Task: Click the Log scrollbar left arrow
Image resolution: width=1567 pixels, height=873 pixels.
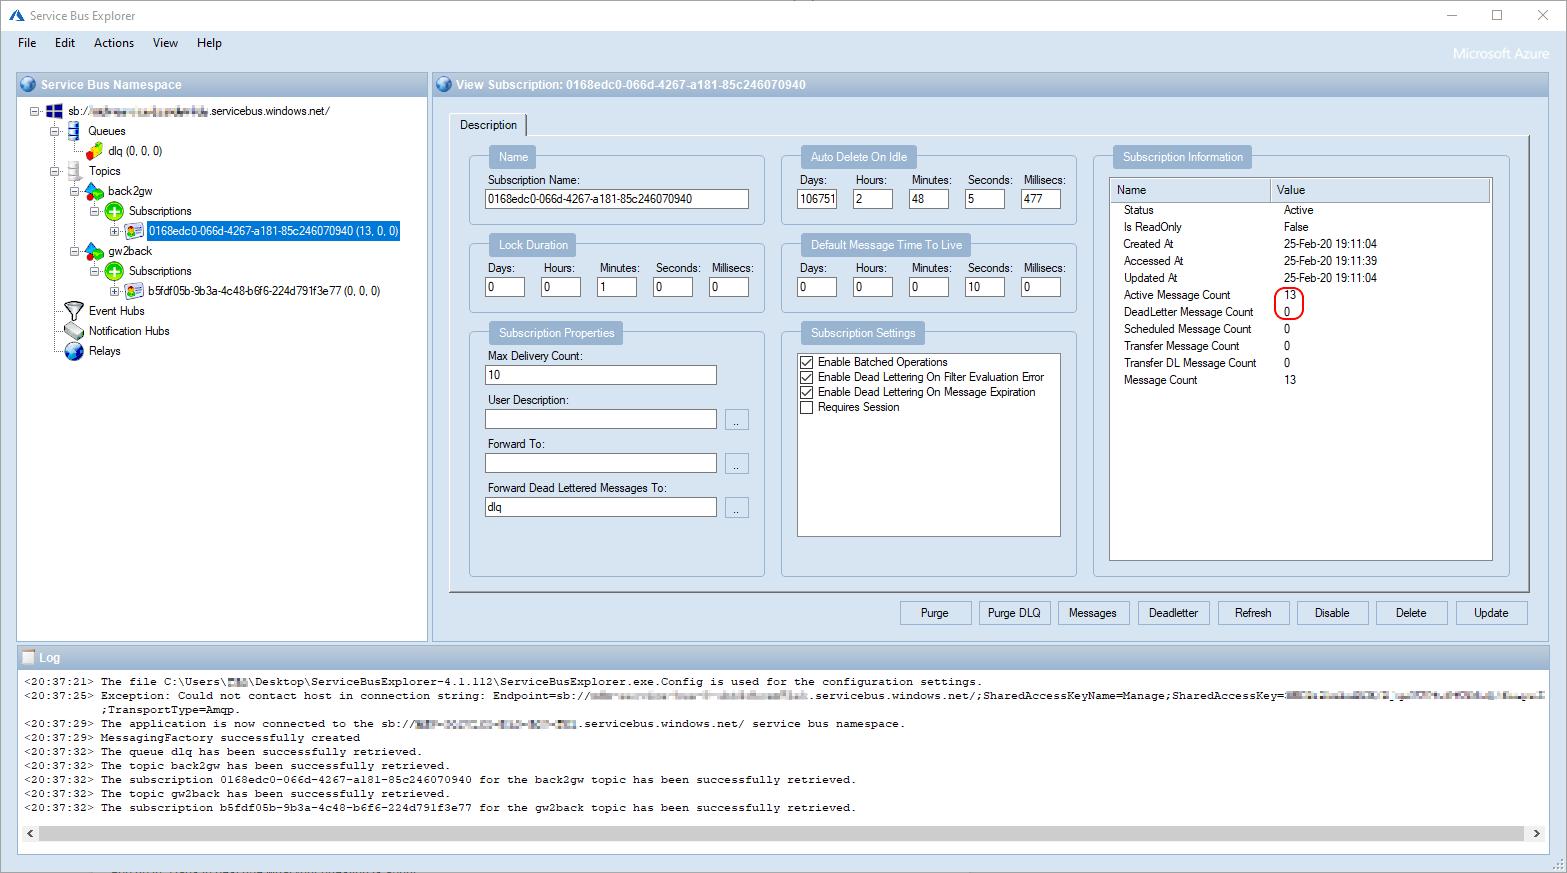Action: (x=30, y=833)
